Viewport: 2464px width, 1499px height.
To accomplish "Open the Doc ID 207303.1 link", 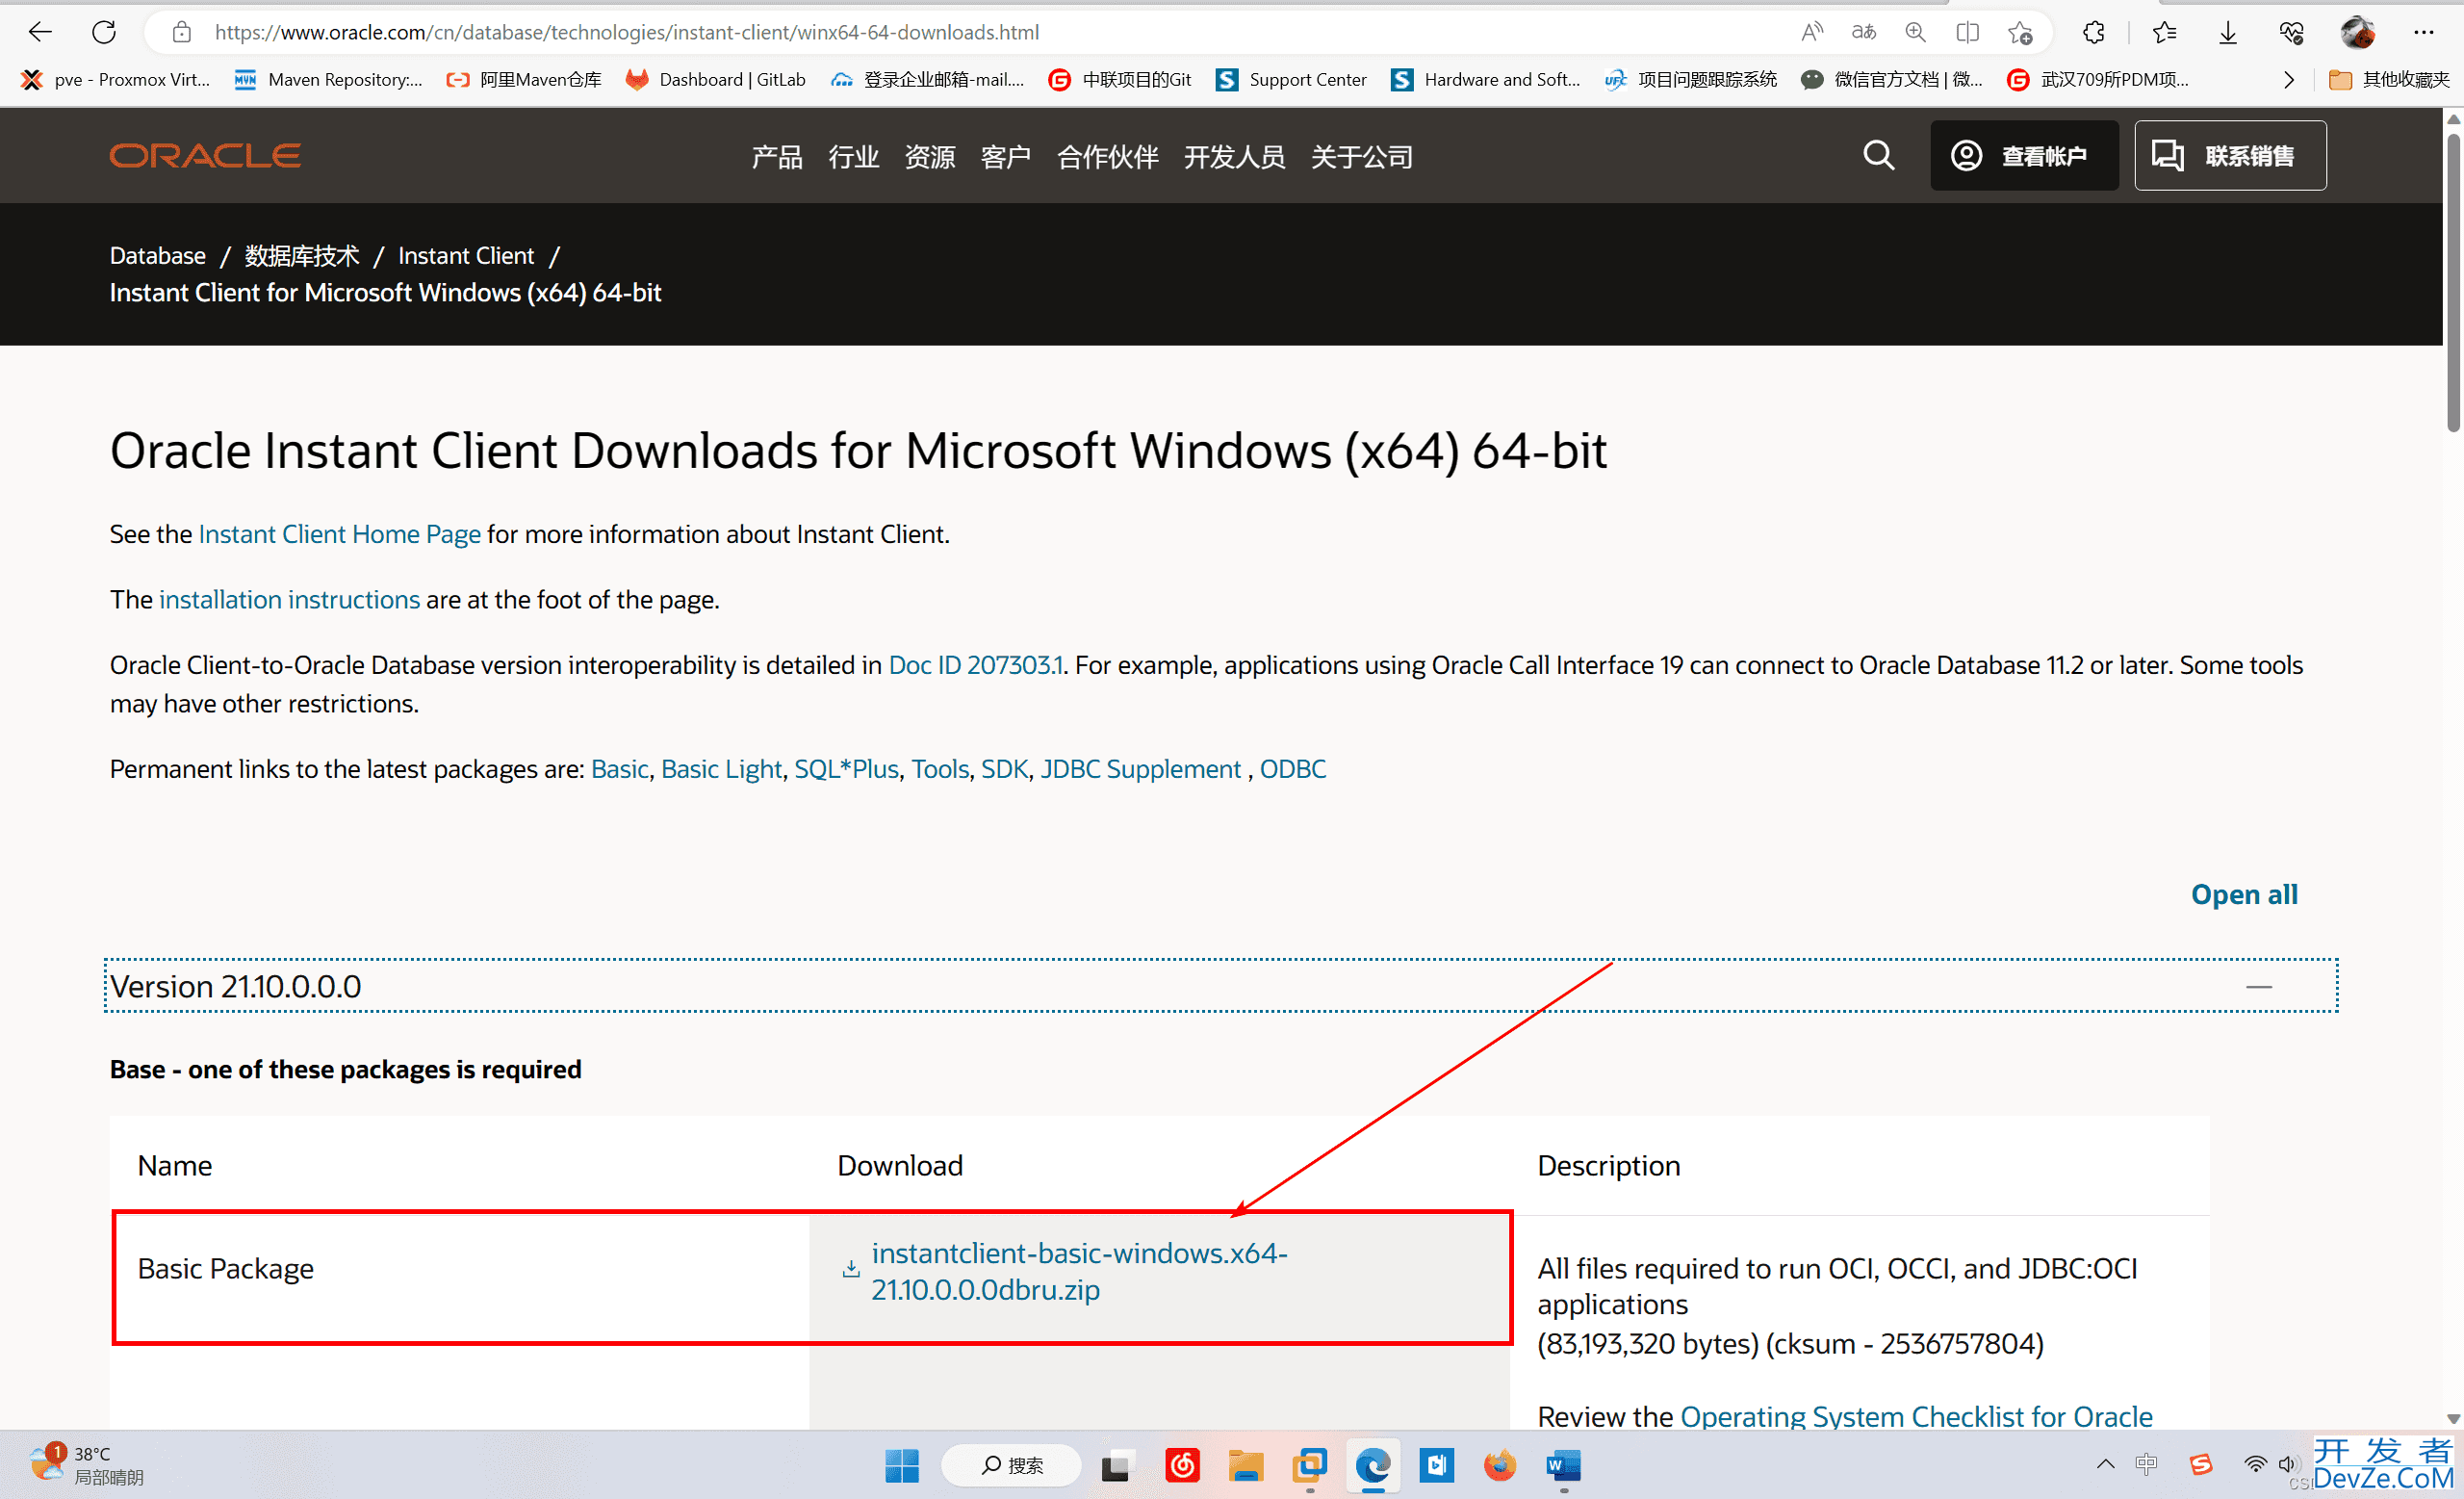I will [976, 665].
